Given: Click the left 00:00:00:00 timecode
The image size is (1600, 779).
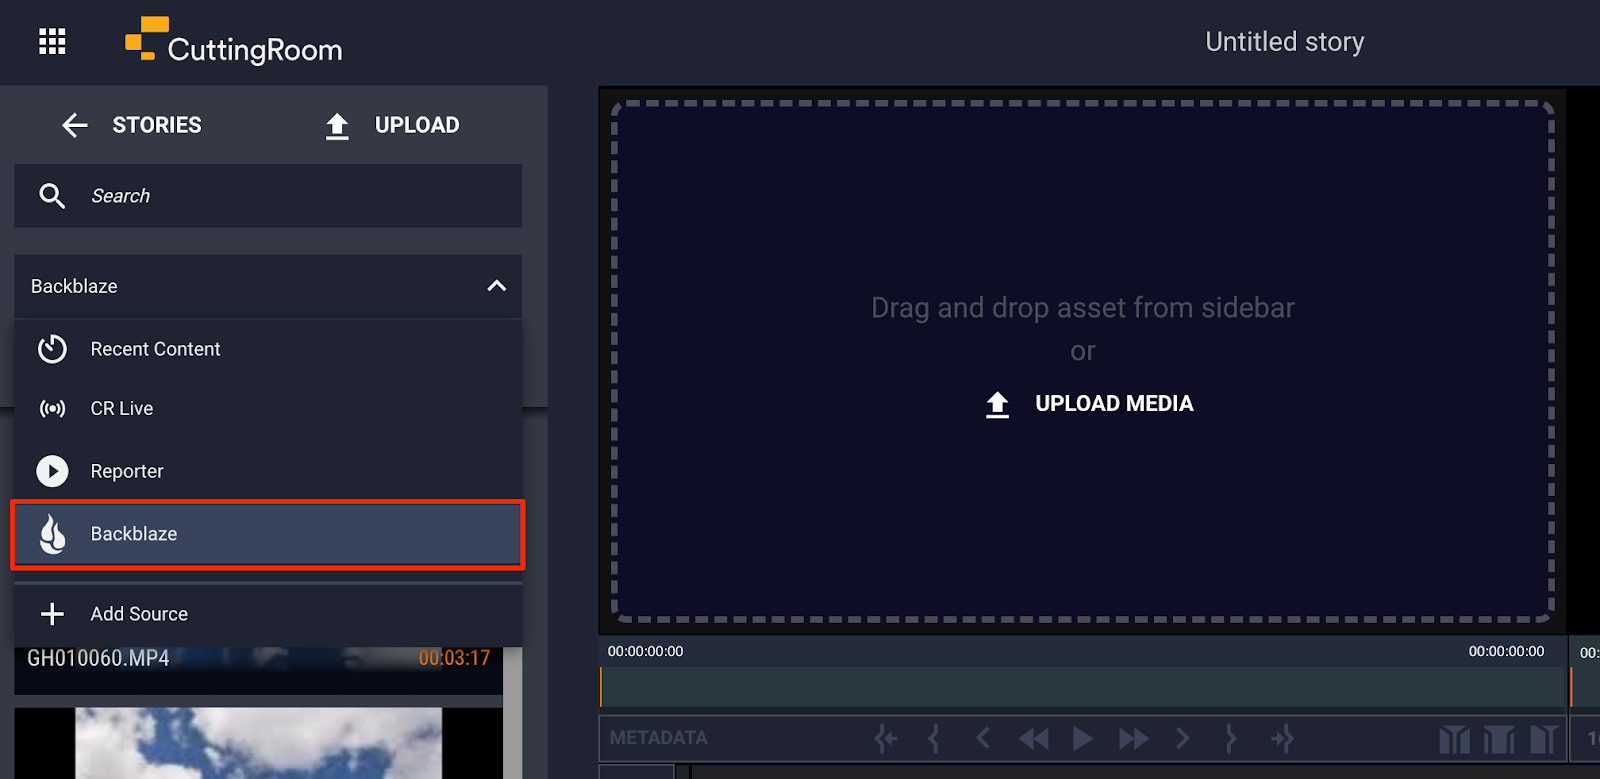Looking at the screenshot, I should pyautogui.click(x=645, y=651).
